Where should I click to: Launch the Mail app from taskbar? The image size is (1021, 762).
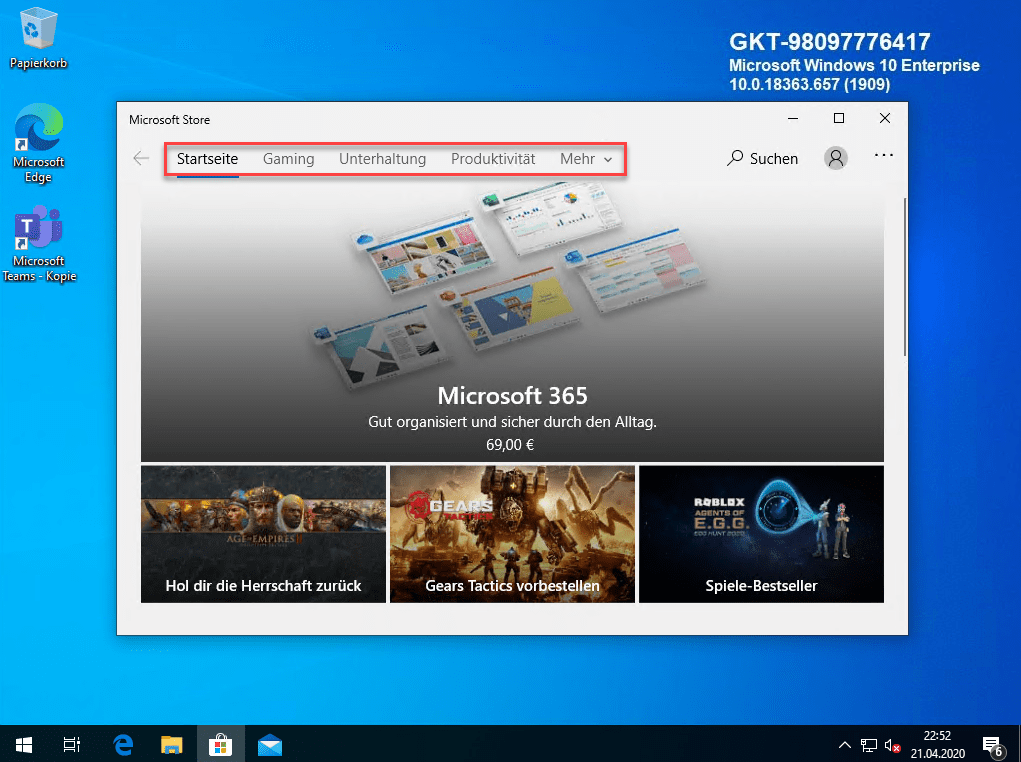269,745
